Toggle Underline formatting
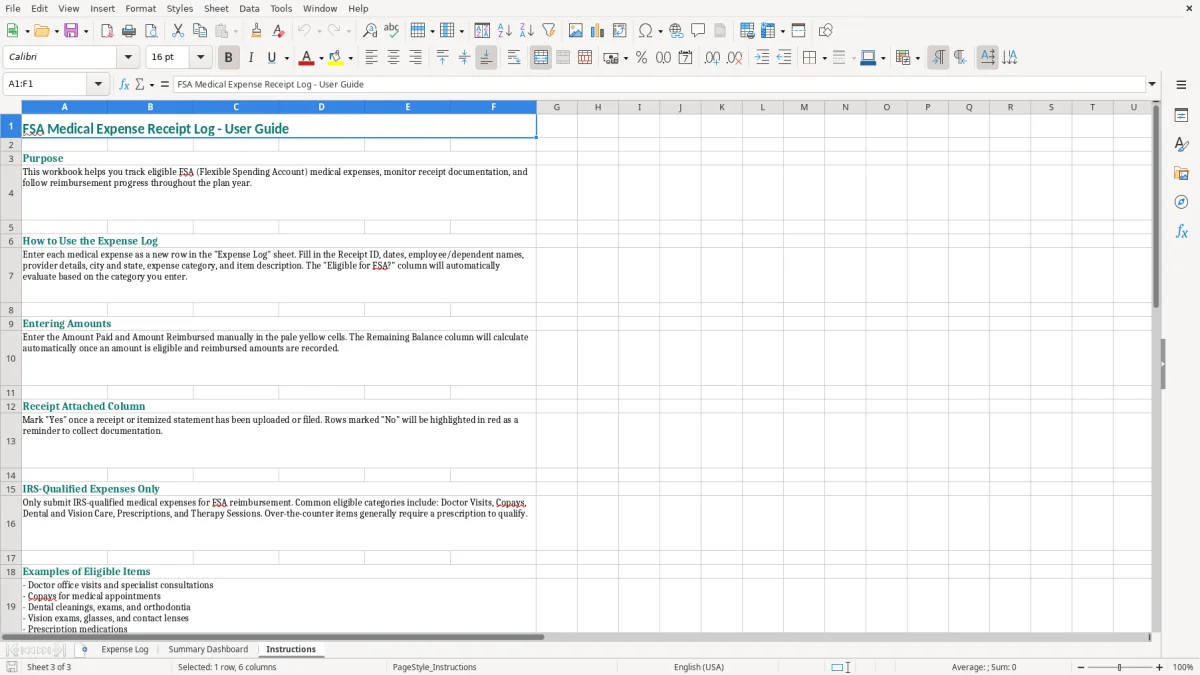 [x=272, y=58]
